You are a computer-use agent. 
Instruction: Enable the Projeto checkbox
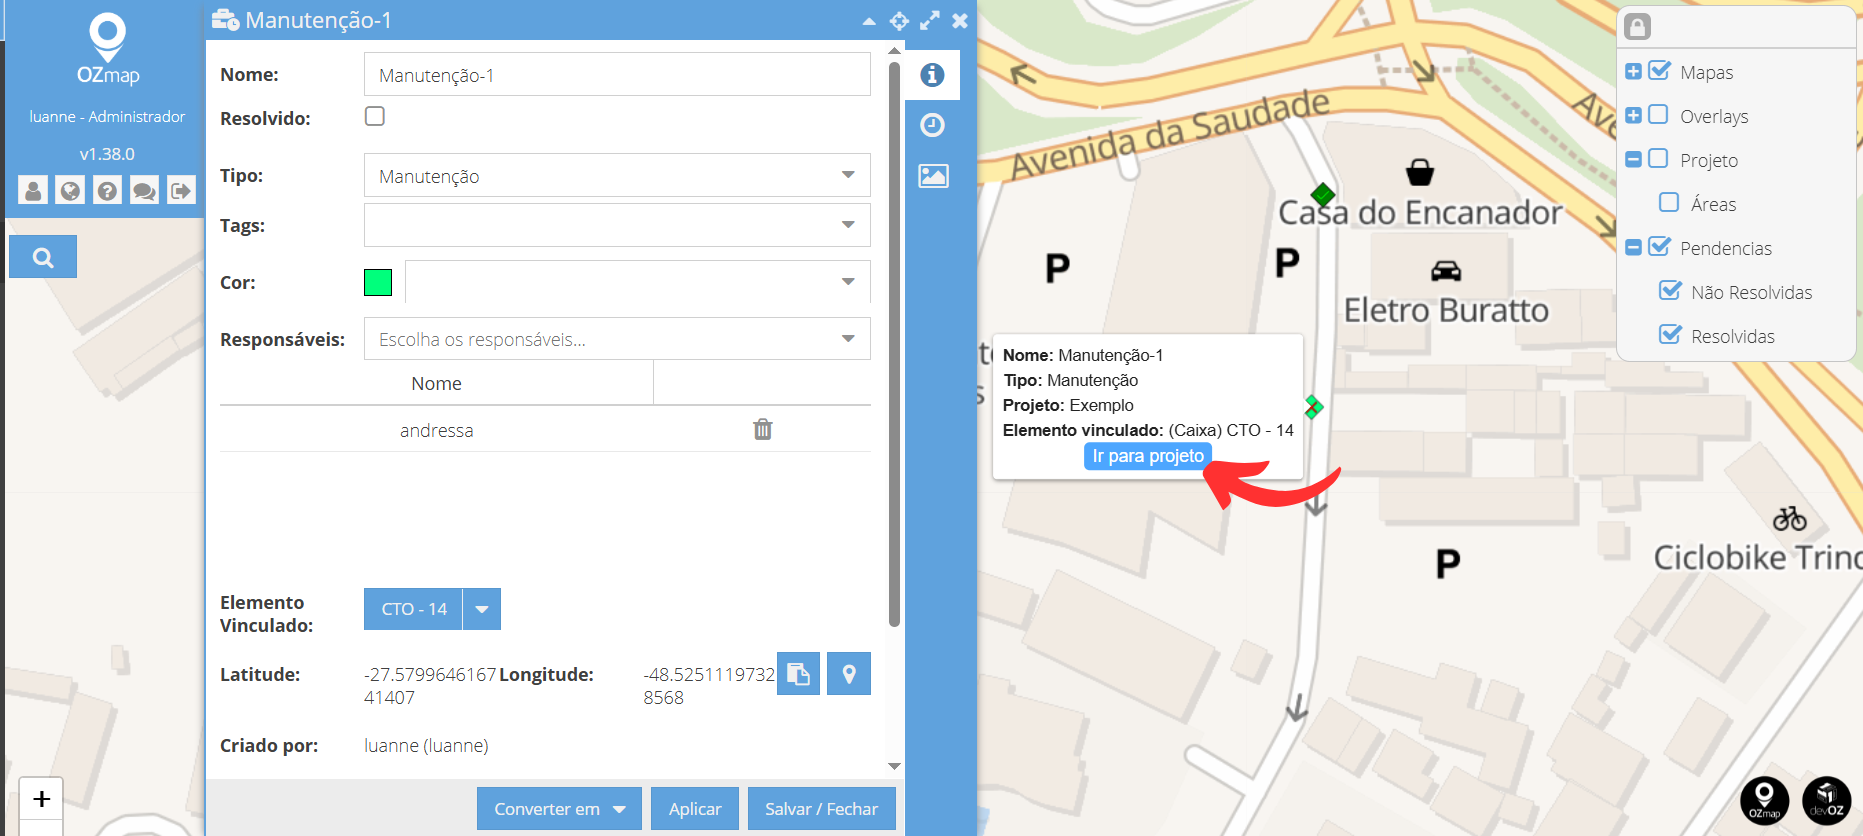tap(1658, 158)
